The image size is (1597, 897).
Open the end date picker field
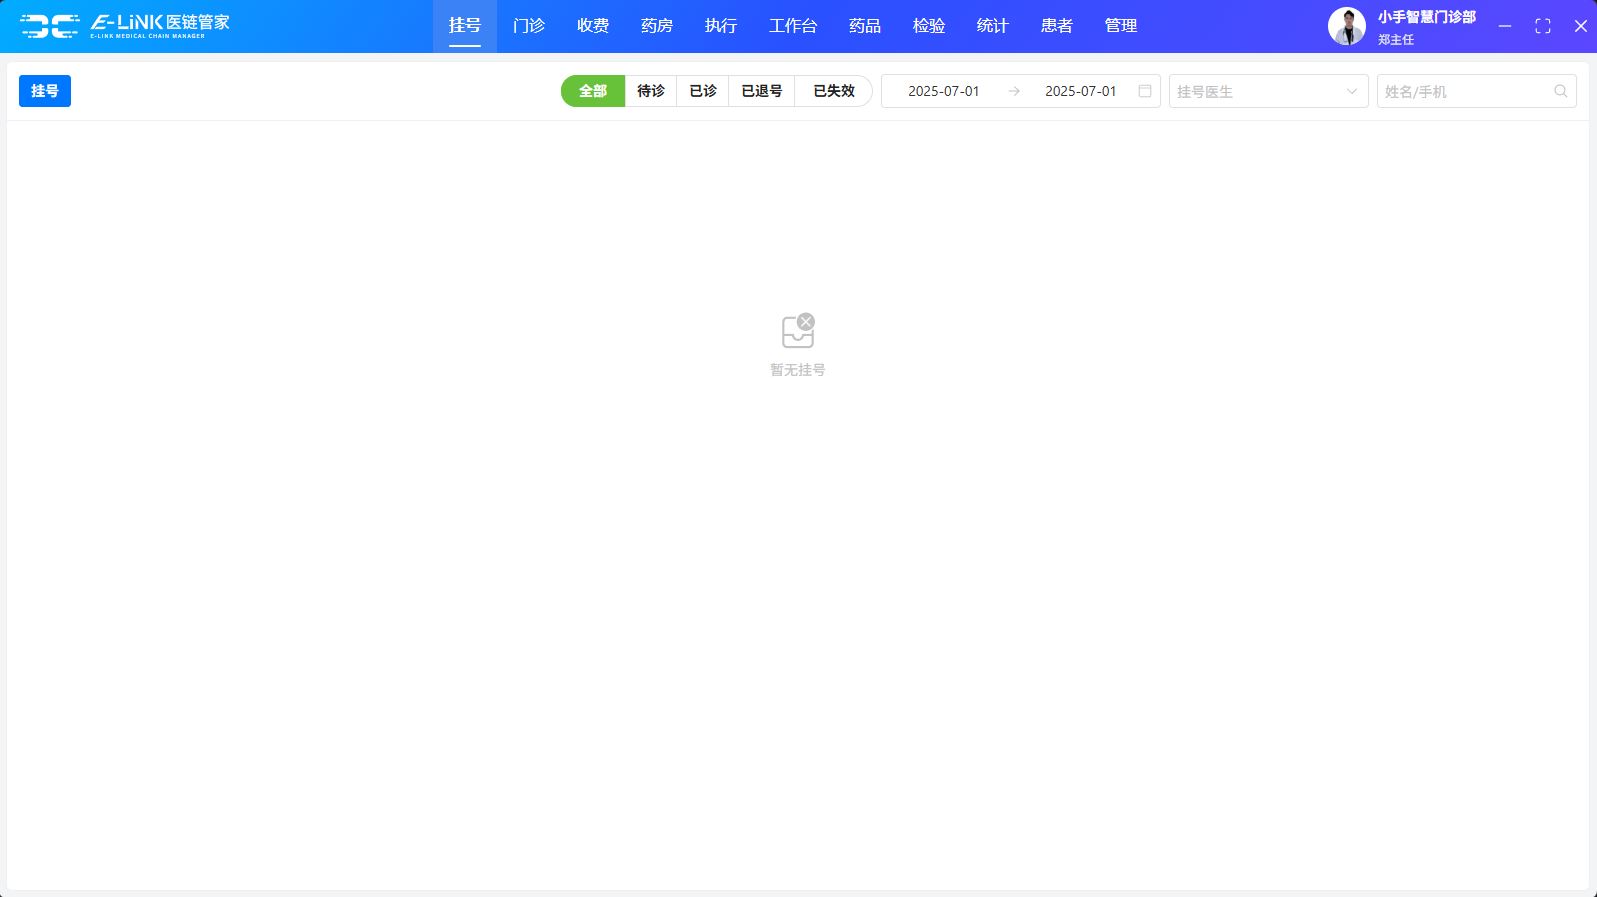click(1080, 91)
